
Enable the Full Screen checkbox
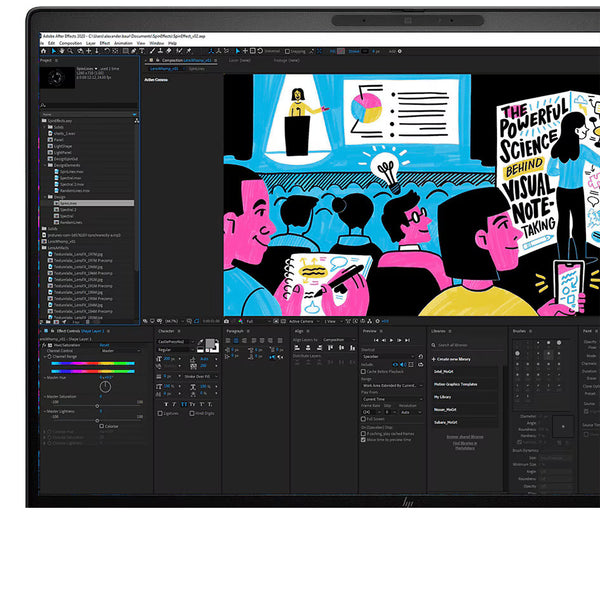click(363, 419)
